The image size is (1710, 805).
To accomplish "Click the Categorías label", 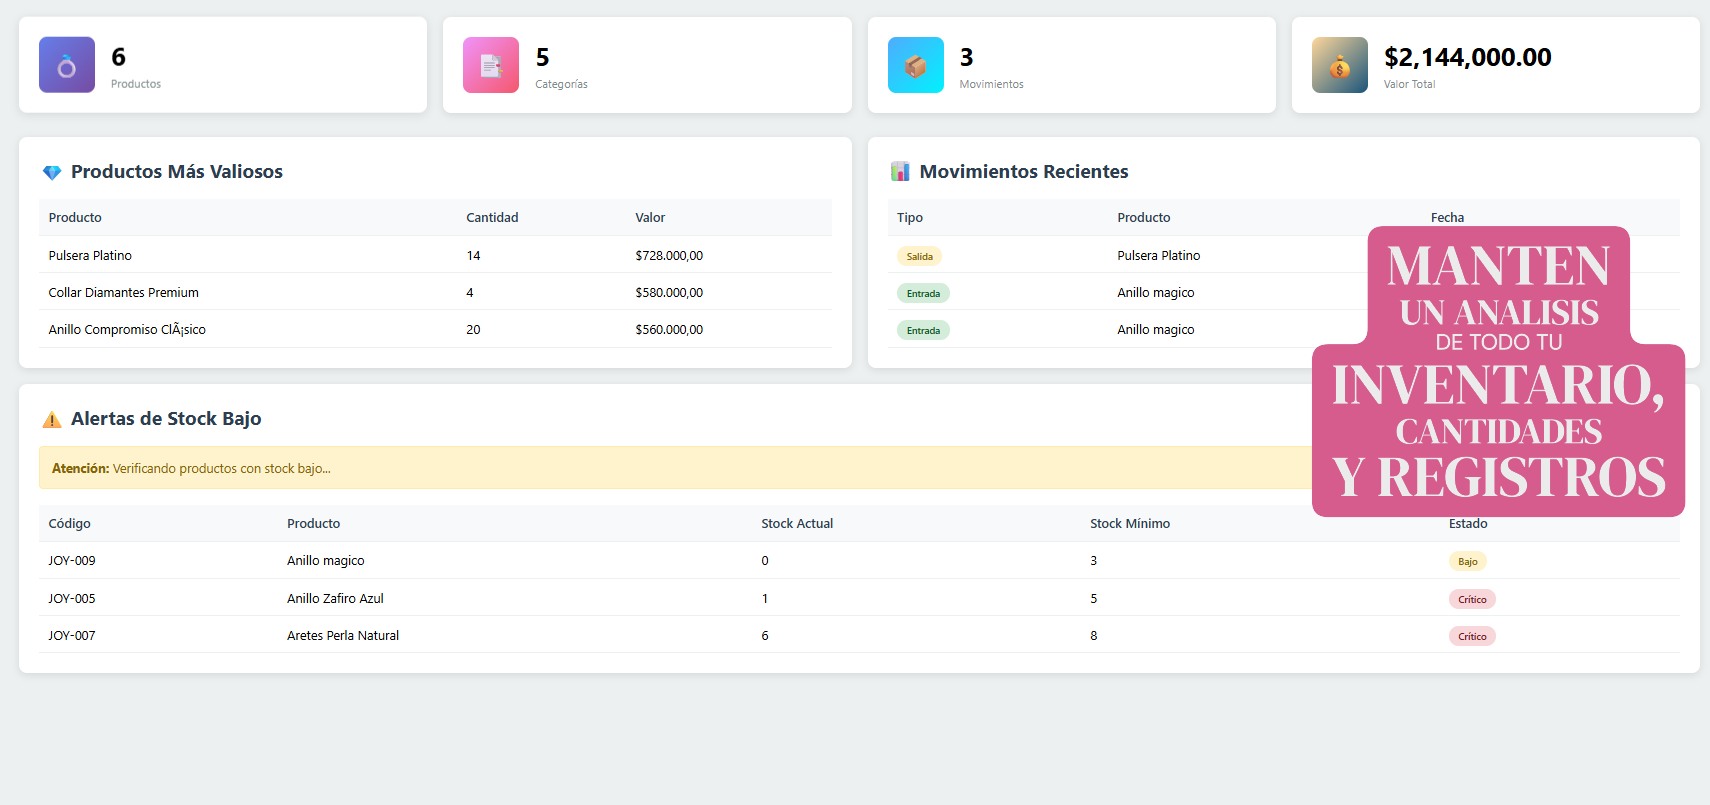I will pyautogui.click(x=561, y=84).
